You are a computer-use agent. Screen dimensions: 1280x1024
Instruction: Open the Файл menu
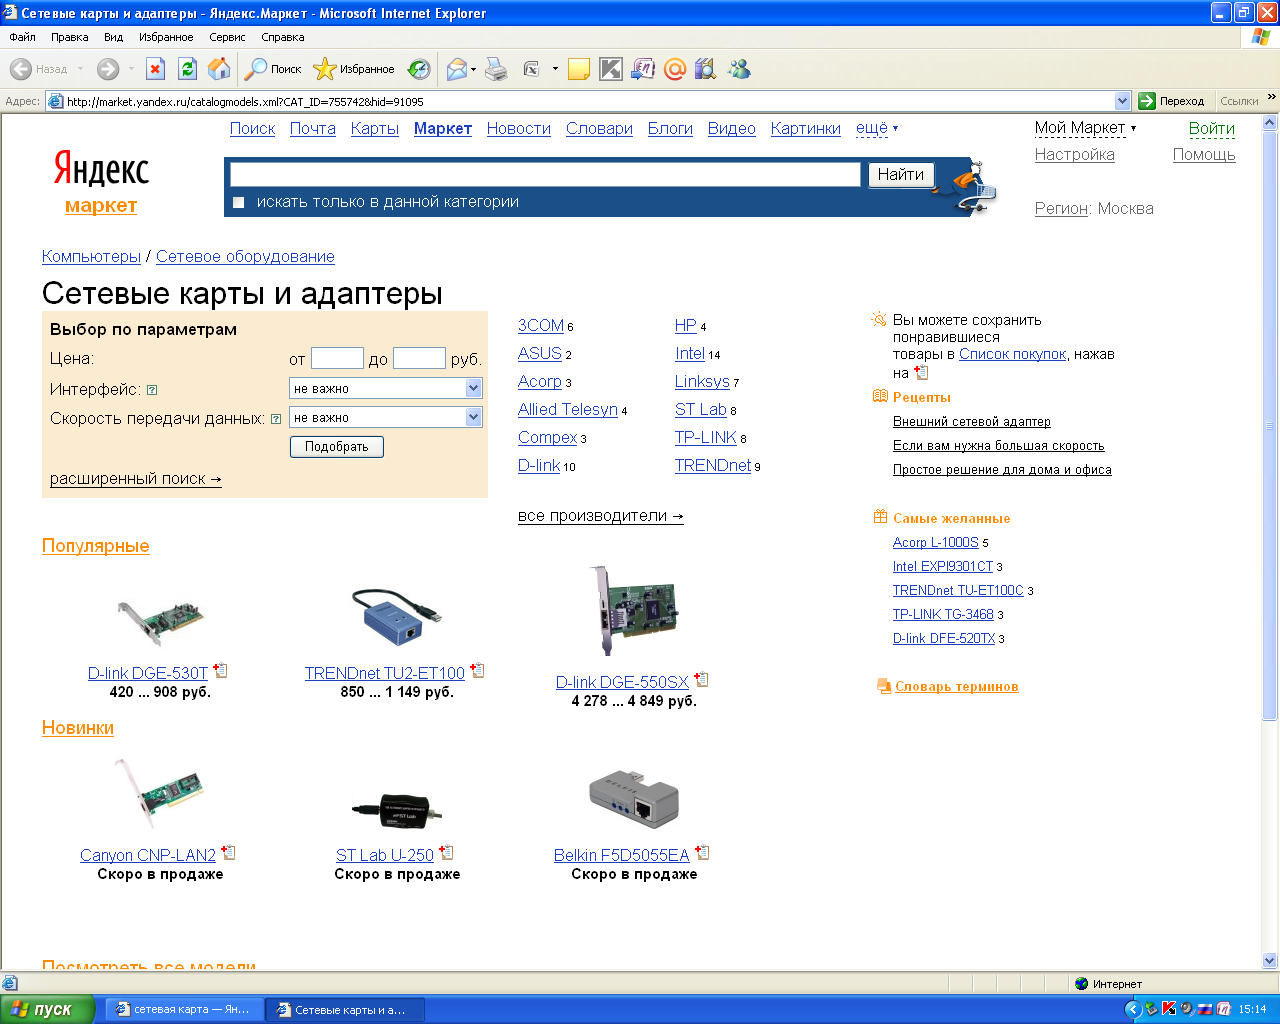tap(22, 37)
